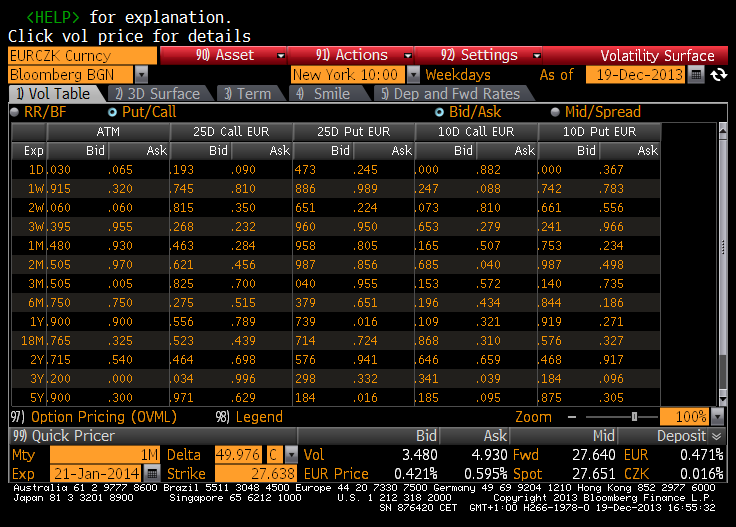Open the 92) Settings dropdown
The height and width of the screenshot is (527, 736).
(478, 55)
